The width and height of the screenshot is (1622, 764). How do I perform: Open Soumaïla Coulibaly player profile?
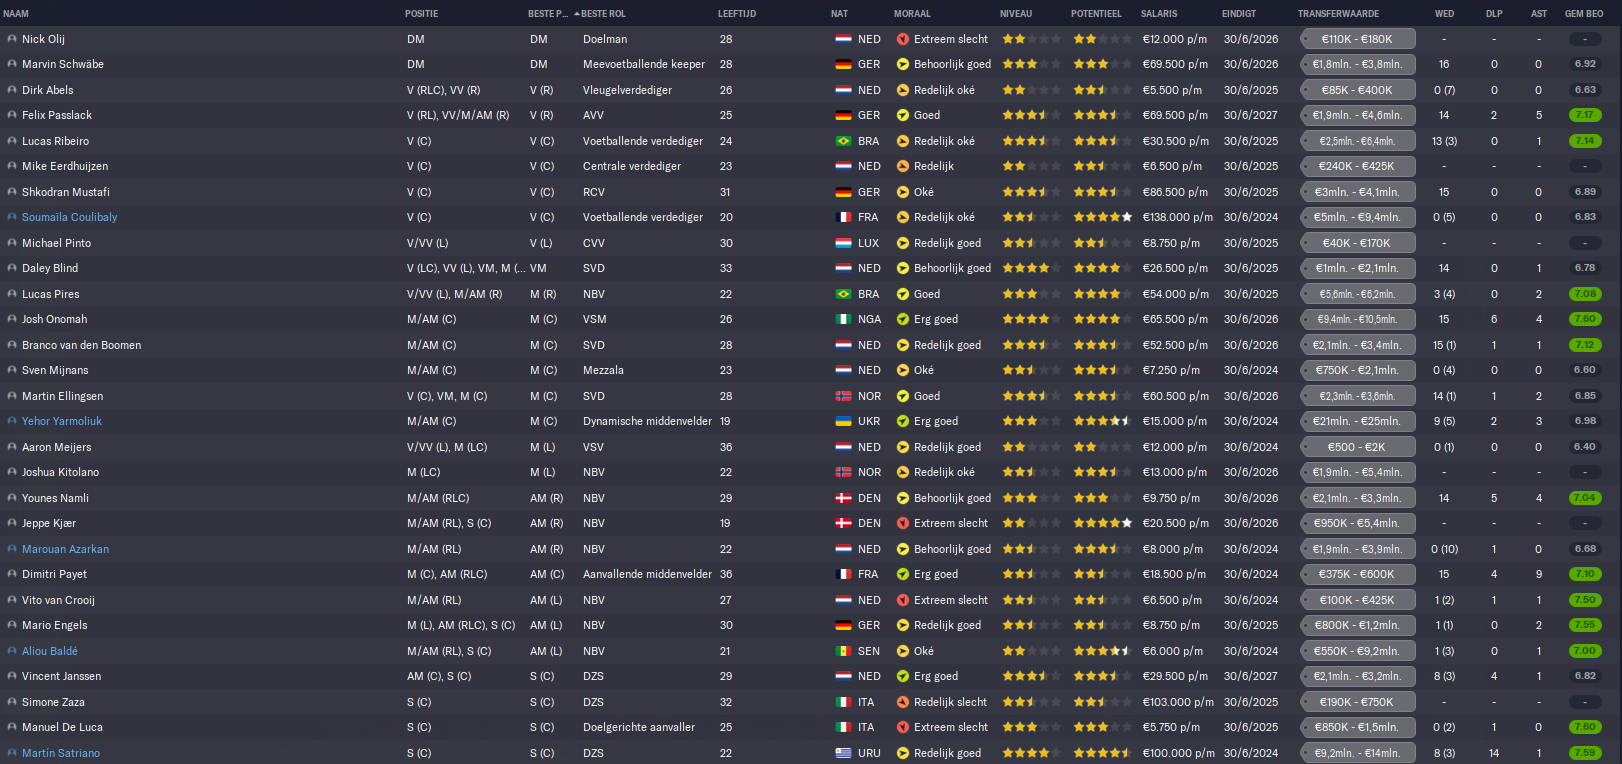69,217
